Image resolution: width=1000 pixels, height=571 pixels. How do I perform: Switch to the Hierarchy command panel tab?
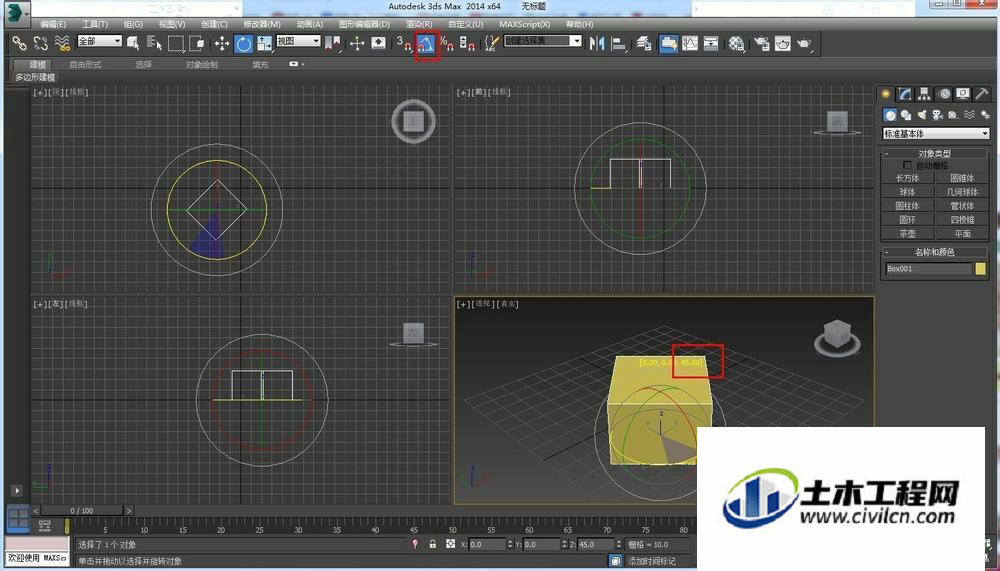924,94
